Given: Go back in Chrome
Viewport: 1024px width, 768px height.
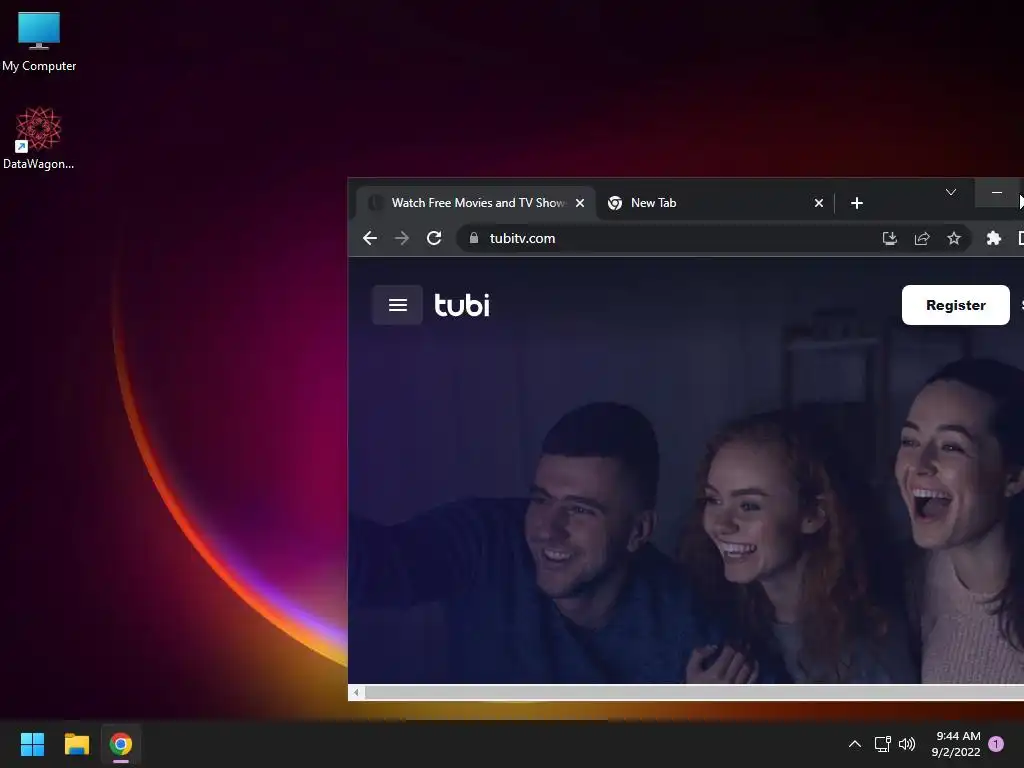Looking at the screenshot, I should 370,238.
